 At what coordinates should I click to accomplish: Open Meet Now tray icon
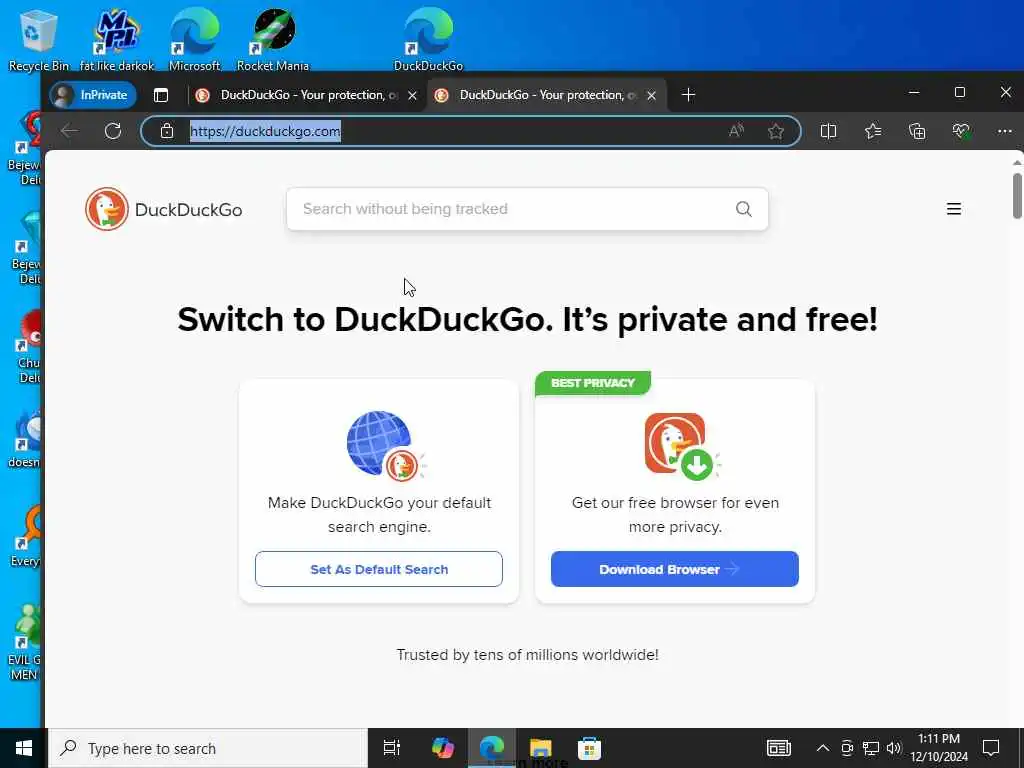coord(847,748)
